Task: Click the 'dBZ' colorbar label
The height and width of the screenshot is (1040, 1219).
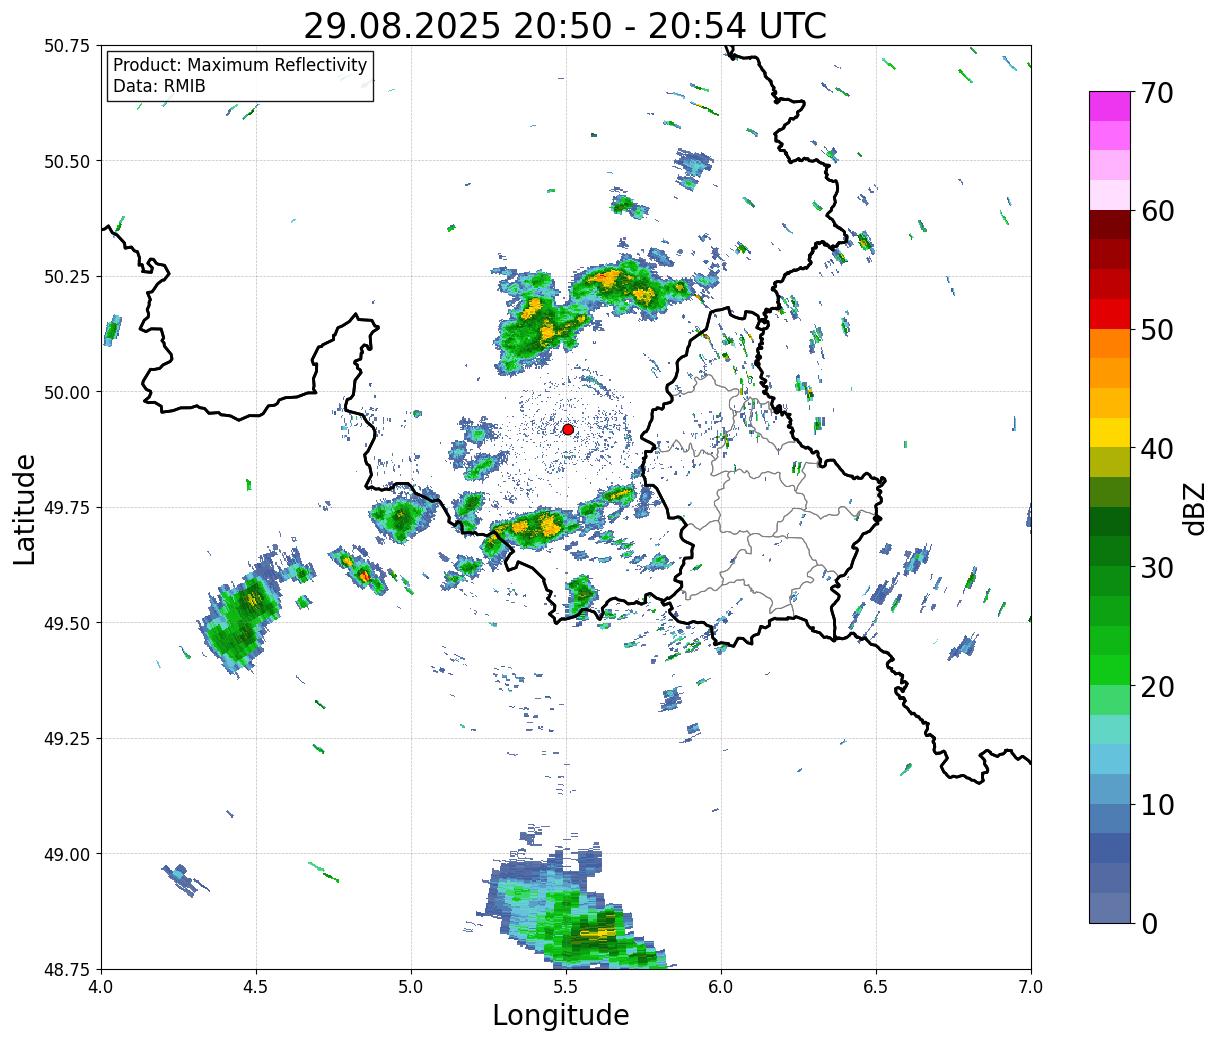Action: pyautogui.click(x=1194, y=508)
